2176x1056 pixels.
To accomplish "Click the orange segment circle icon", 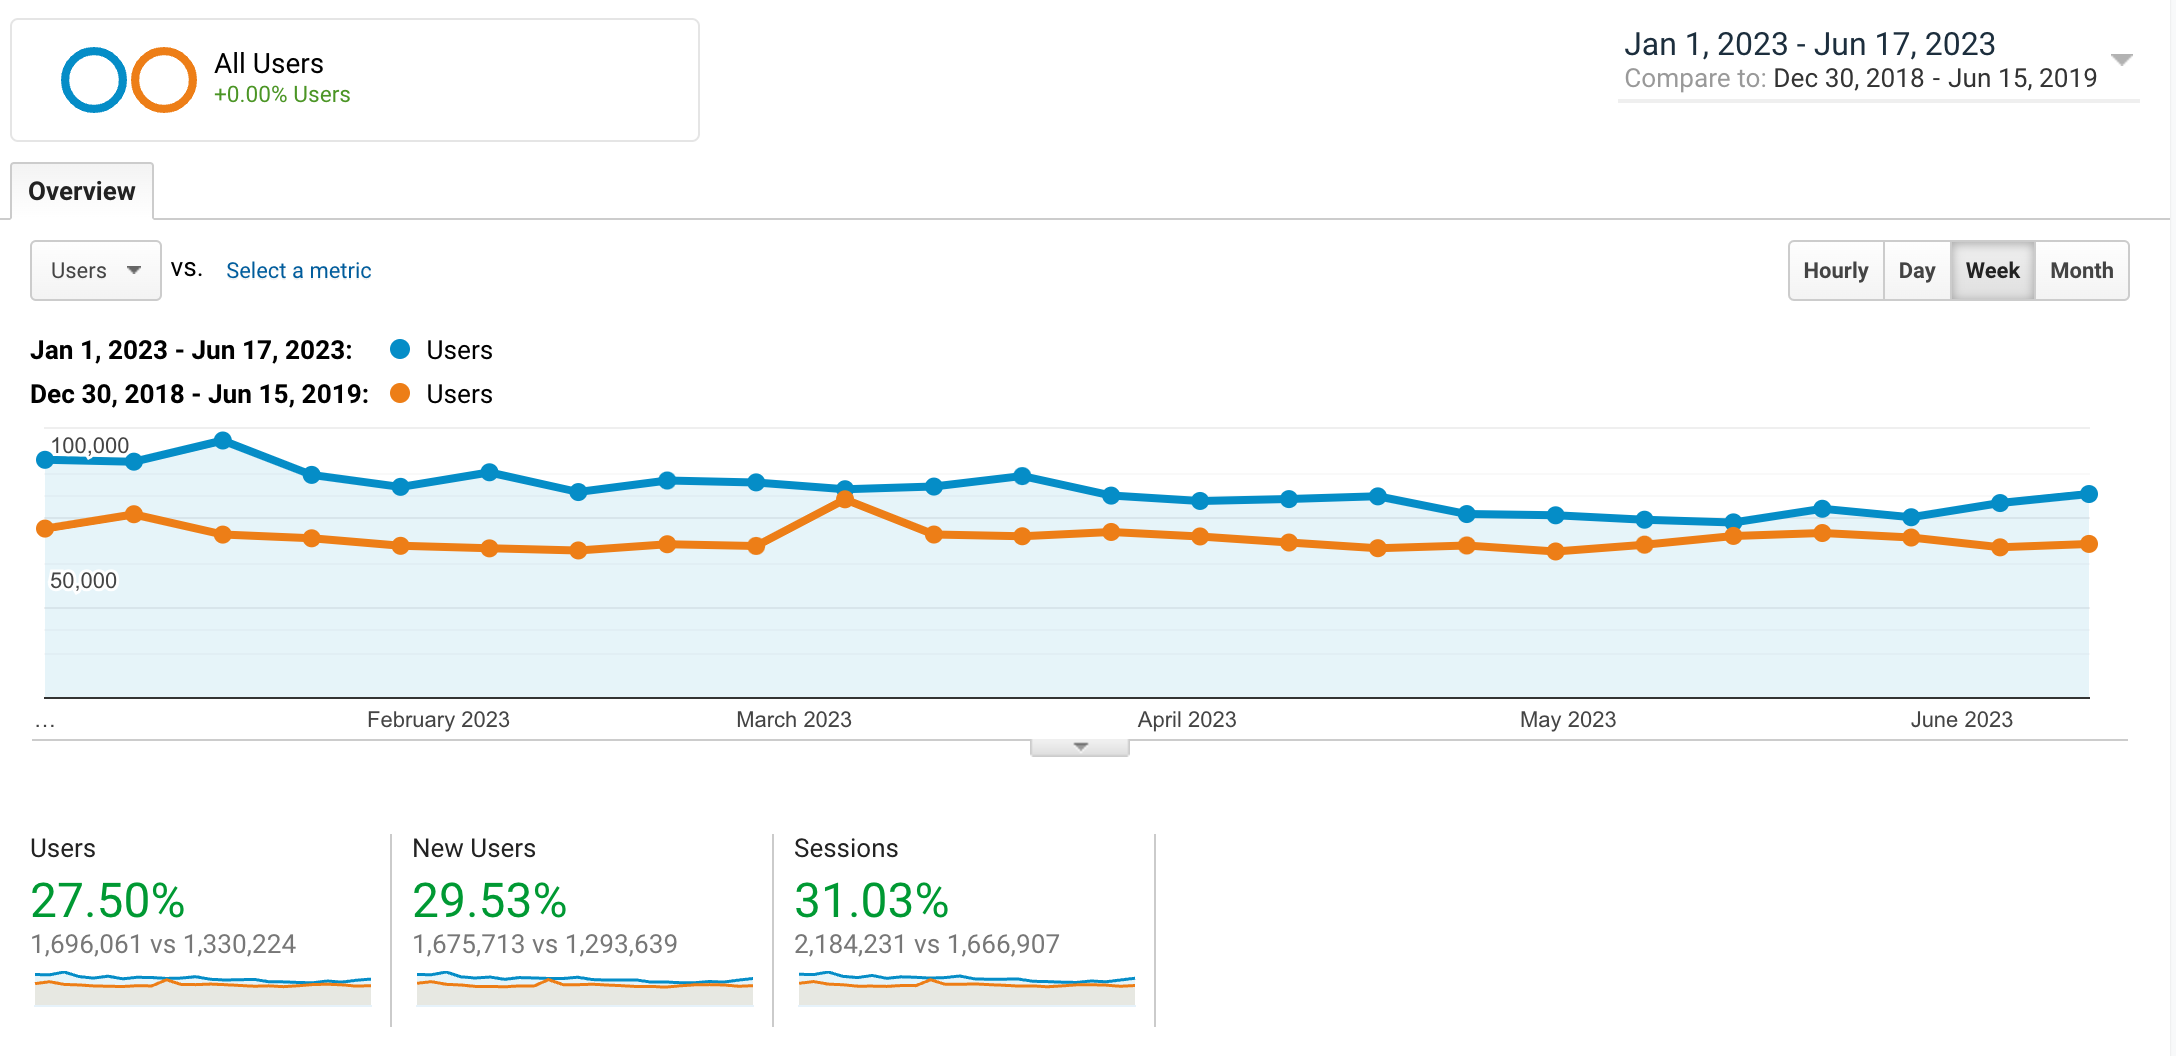I will [x=164, y=80].
